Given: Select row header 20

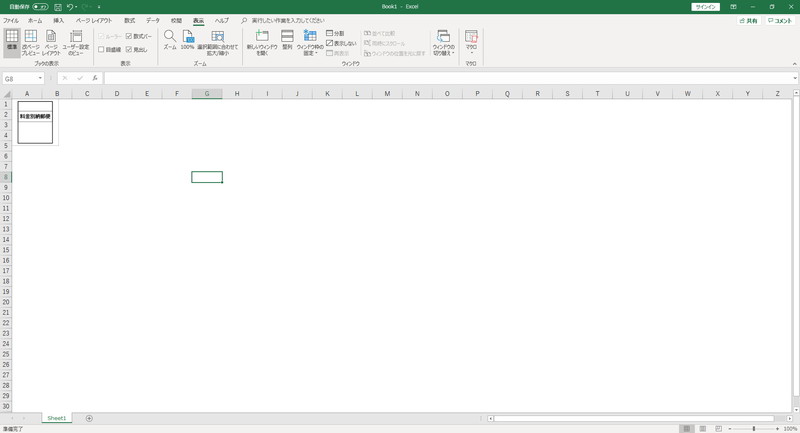Looking at the screenshot, I should coord(6,302).
